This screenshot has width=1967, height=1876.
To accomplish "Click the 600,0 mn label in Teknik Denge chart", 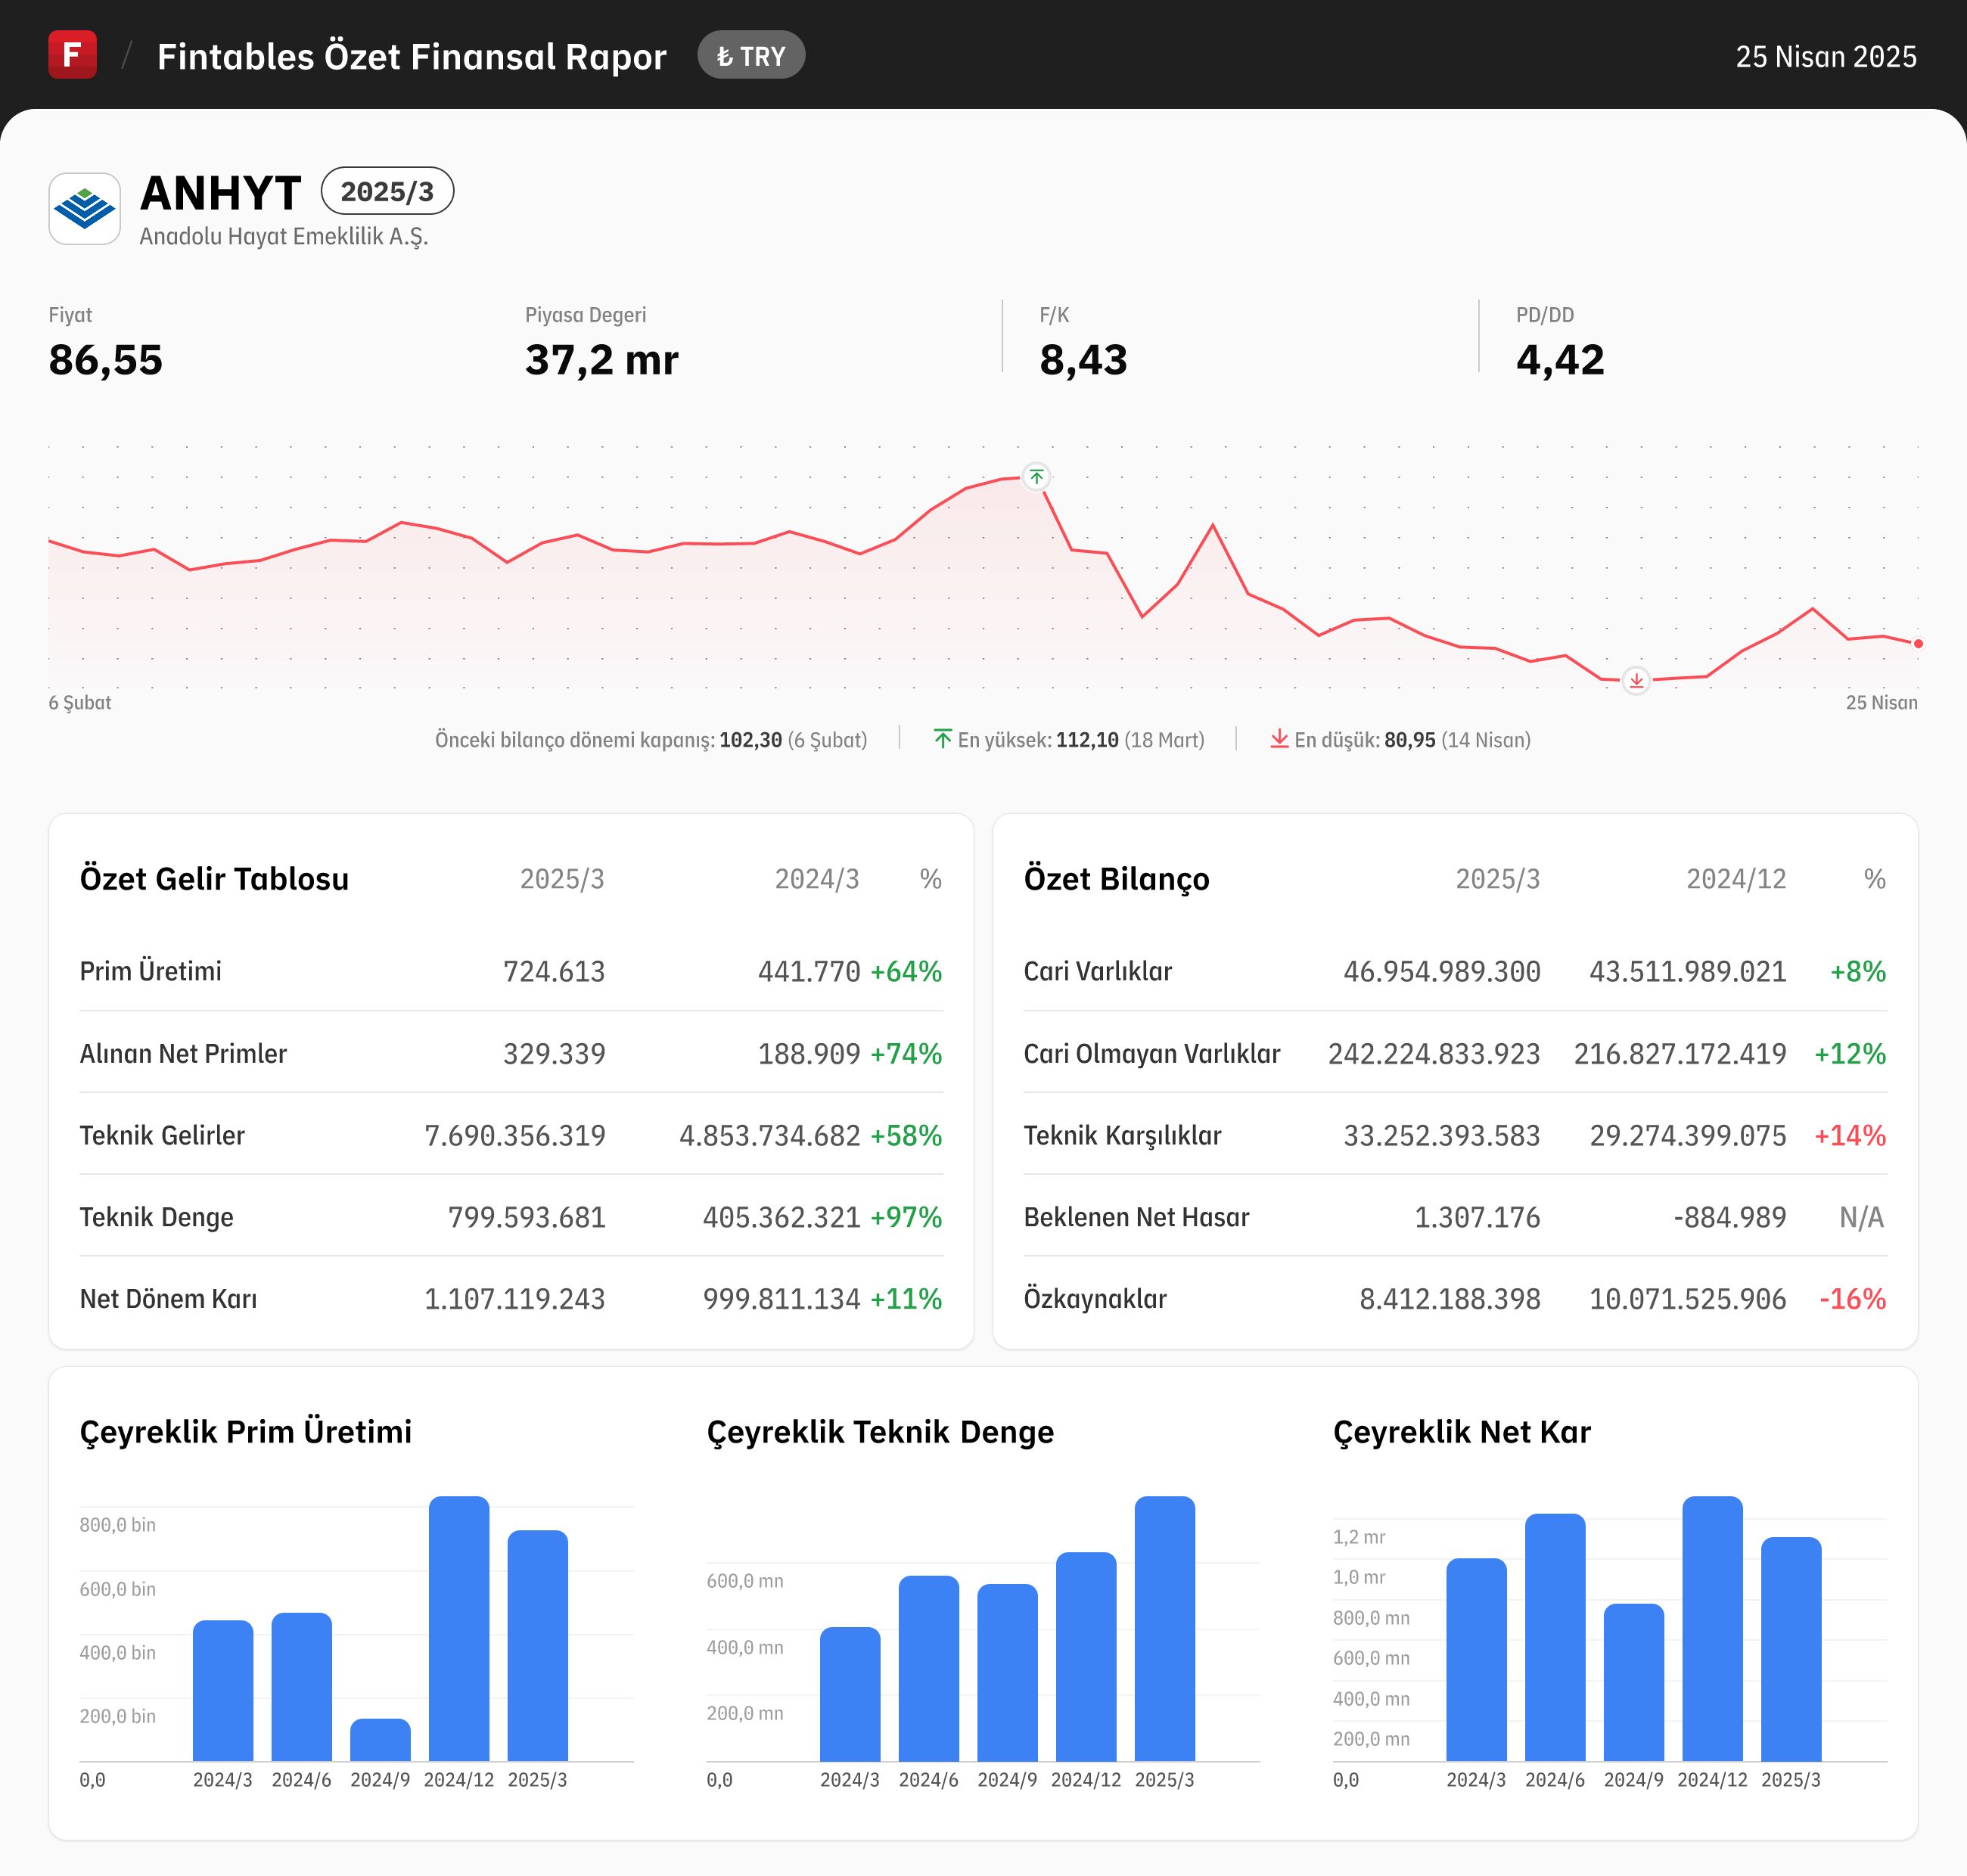I will pyautogui.click(x=744, y=1581).
